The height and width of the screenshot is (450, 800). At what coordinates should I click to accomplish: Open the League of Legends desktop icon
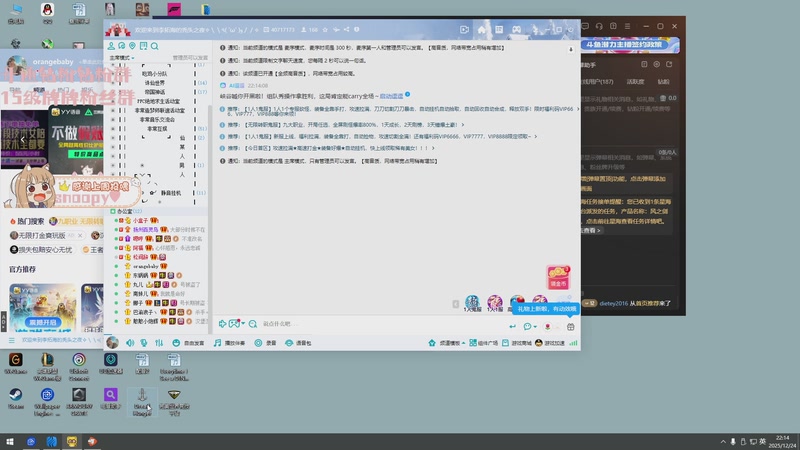pyautogui.click(x=47, y=366)
